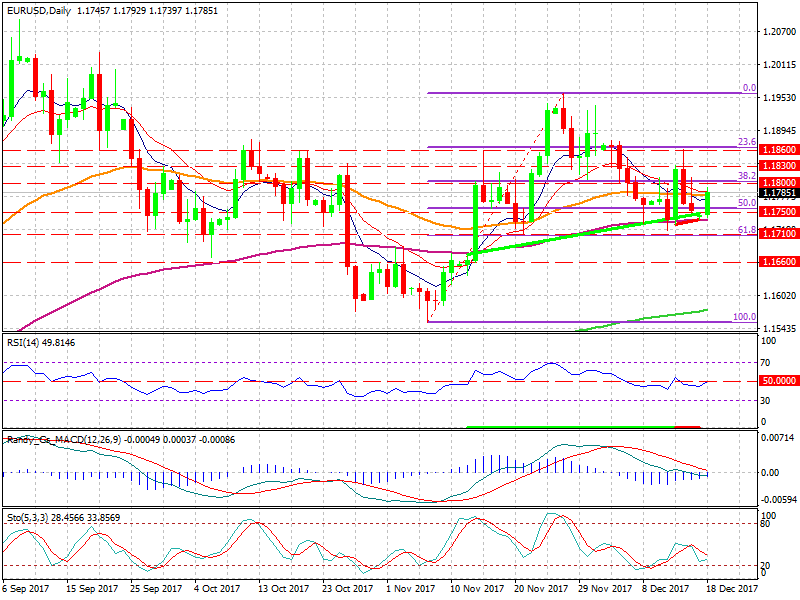Image resolution: width=800 pixels, height=600 pixels.
Task: Select the 4 Oct 2017 date label
Action: point(217,588)
